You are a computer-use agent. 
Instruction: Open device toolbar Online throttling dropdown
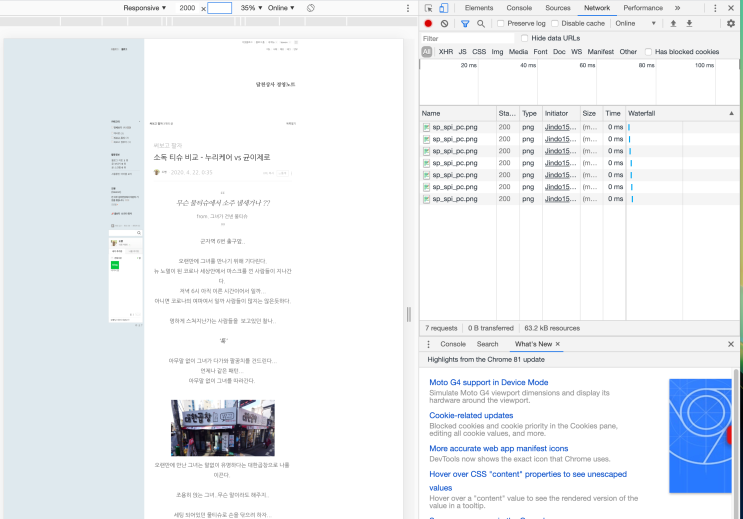click(281, 8)
